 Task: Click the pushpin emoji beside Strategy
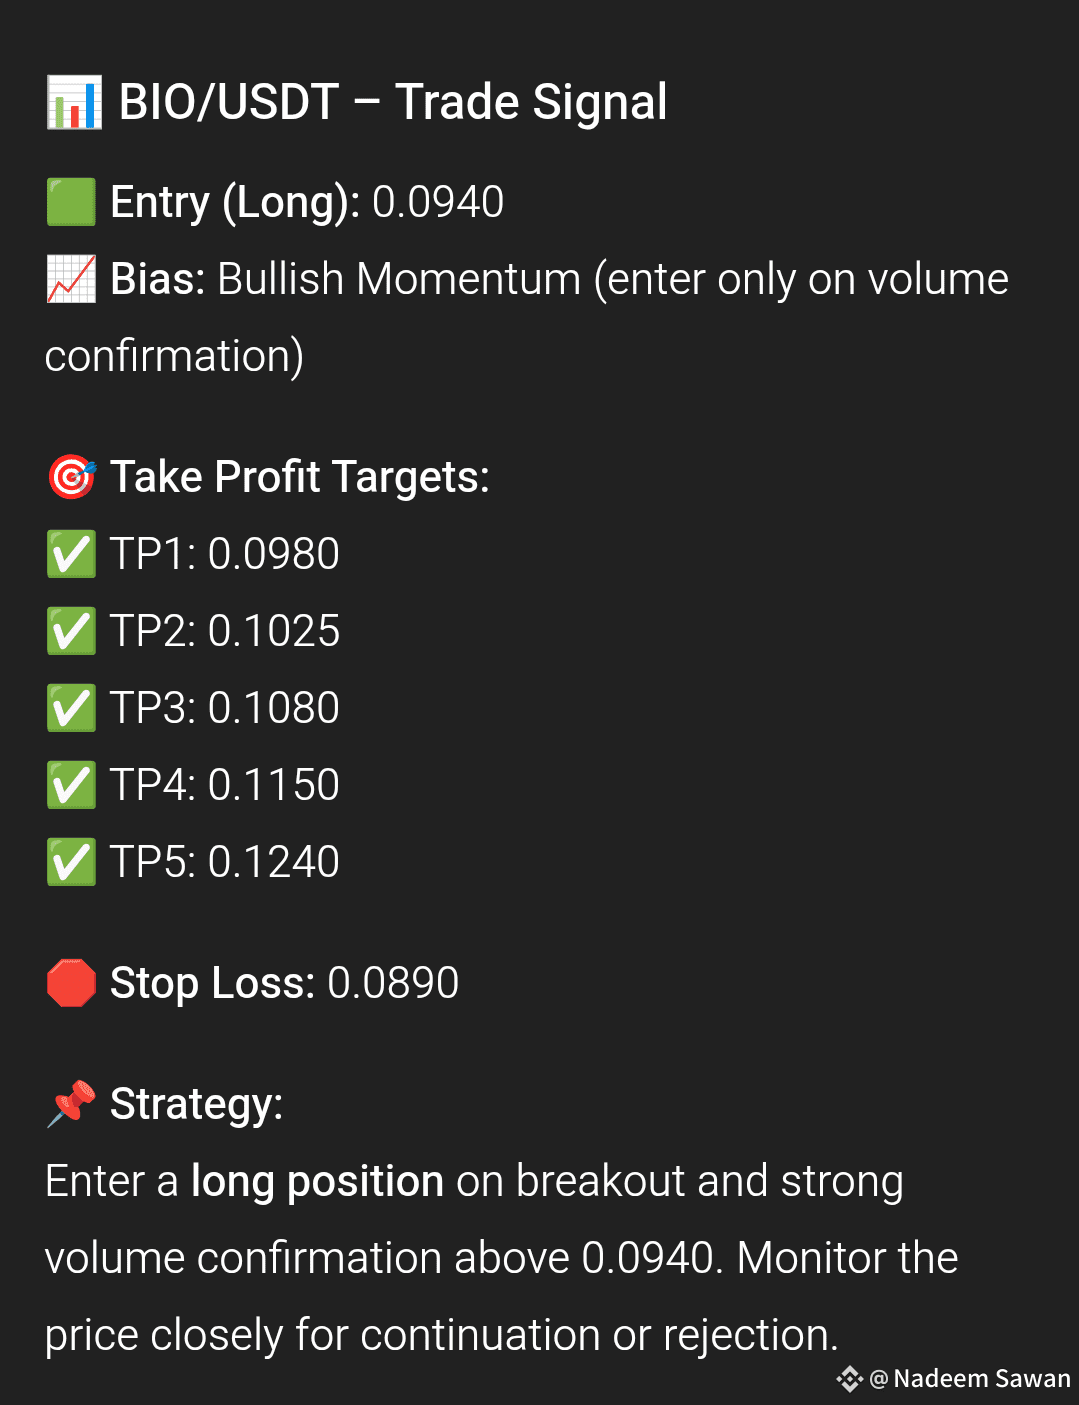(x=71, y=1104)
